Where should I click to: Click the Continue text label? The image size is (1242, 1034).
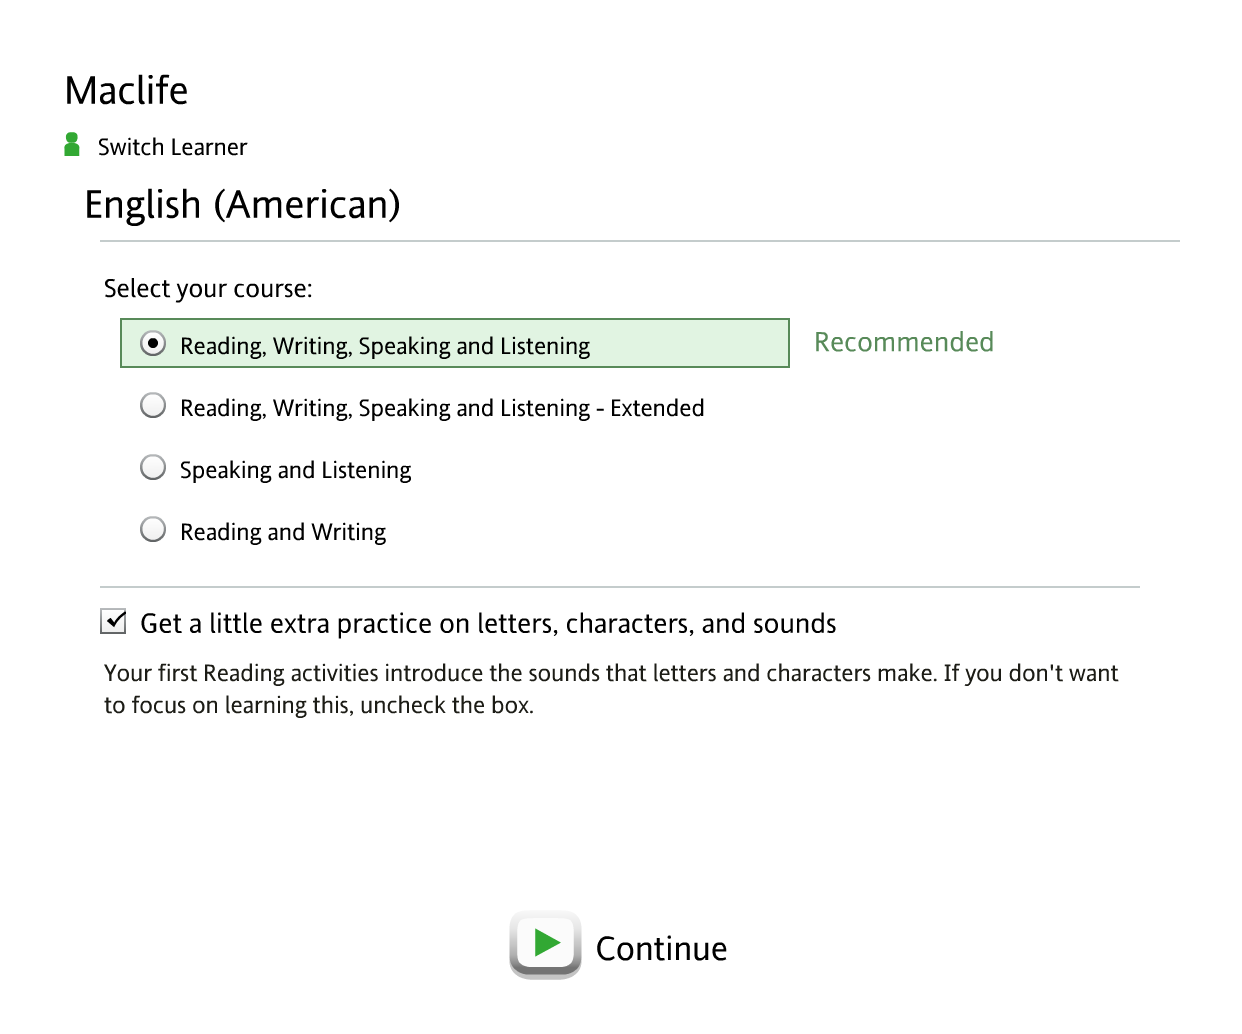point(661,948)
